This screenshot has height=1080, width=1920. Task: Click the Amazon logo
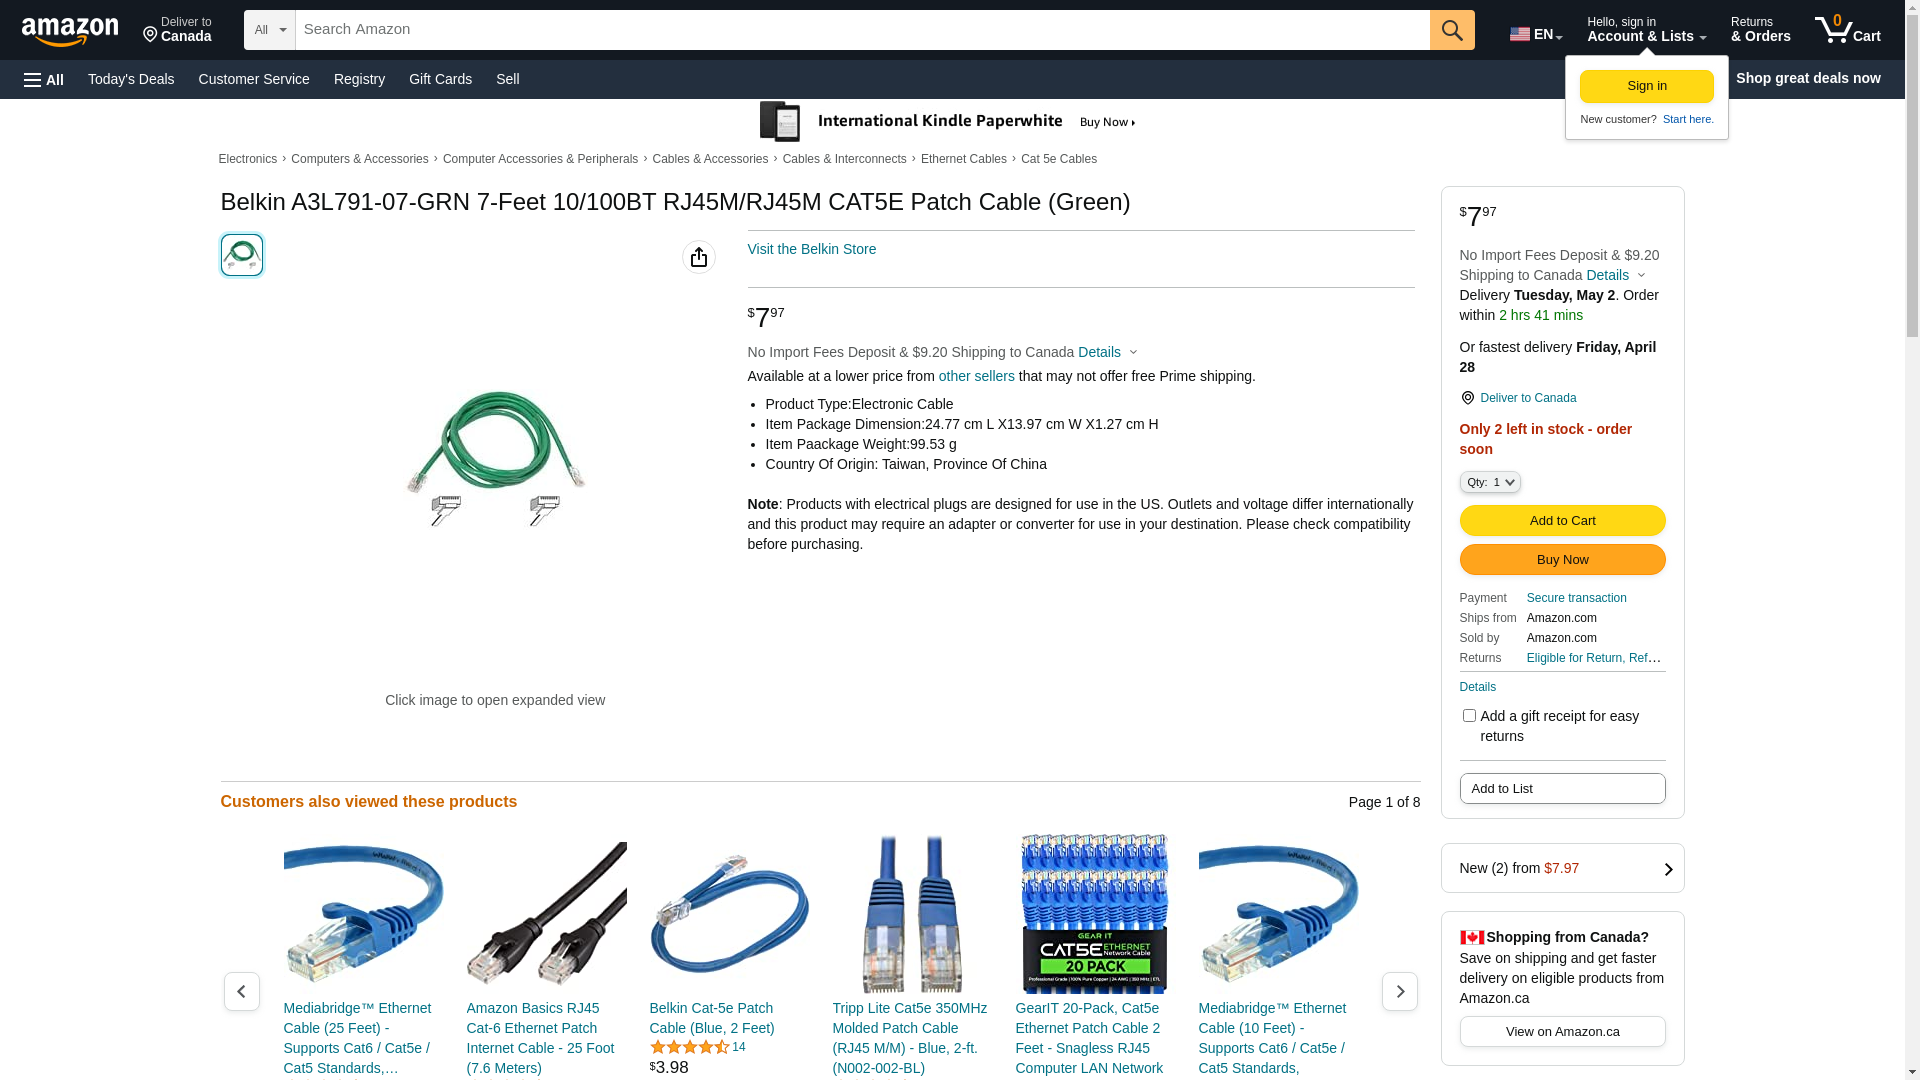(70, 32)
